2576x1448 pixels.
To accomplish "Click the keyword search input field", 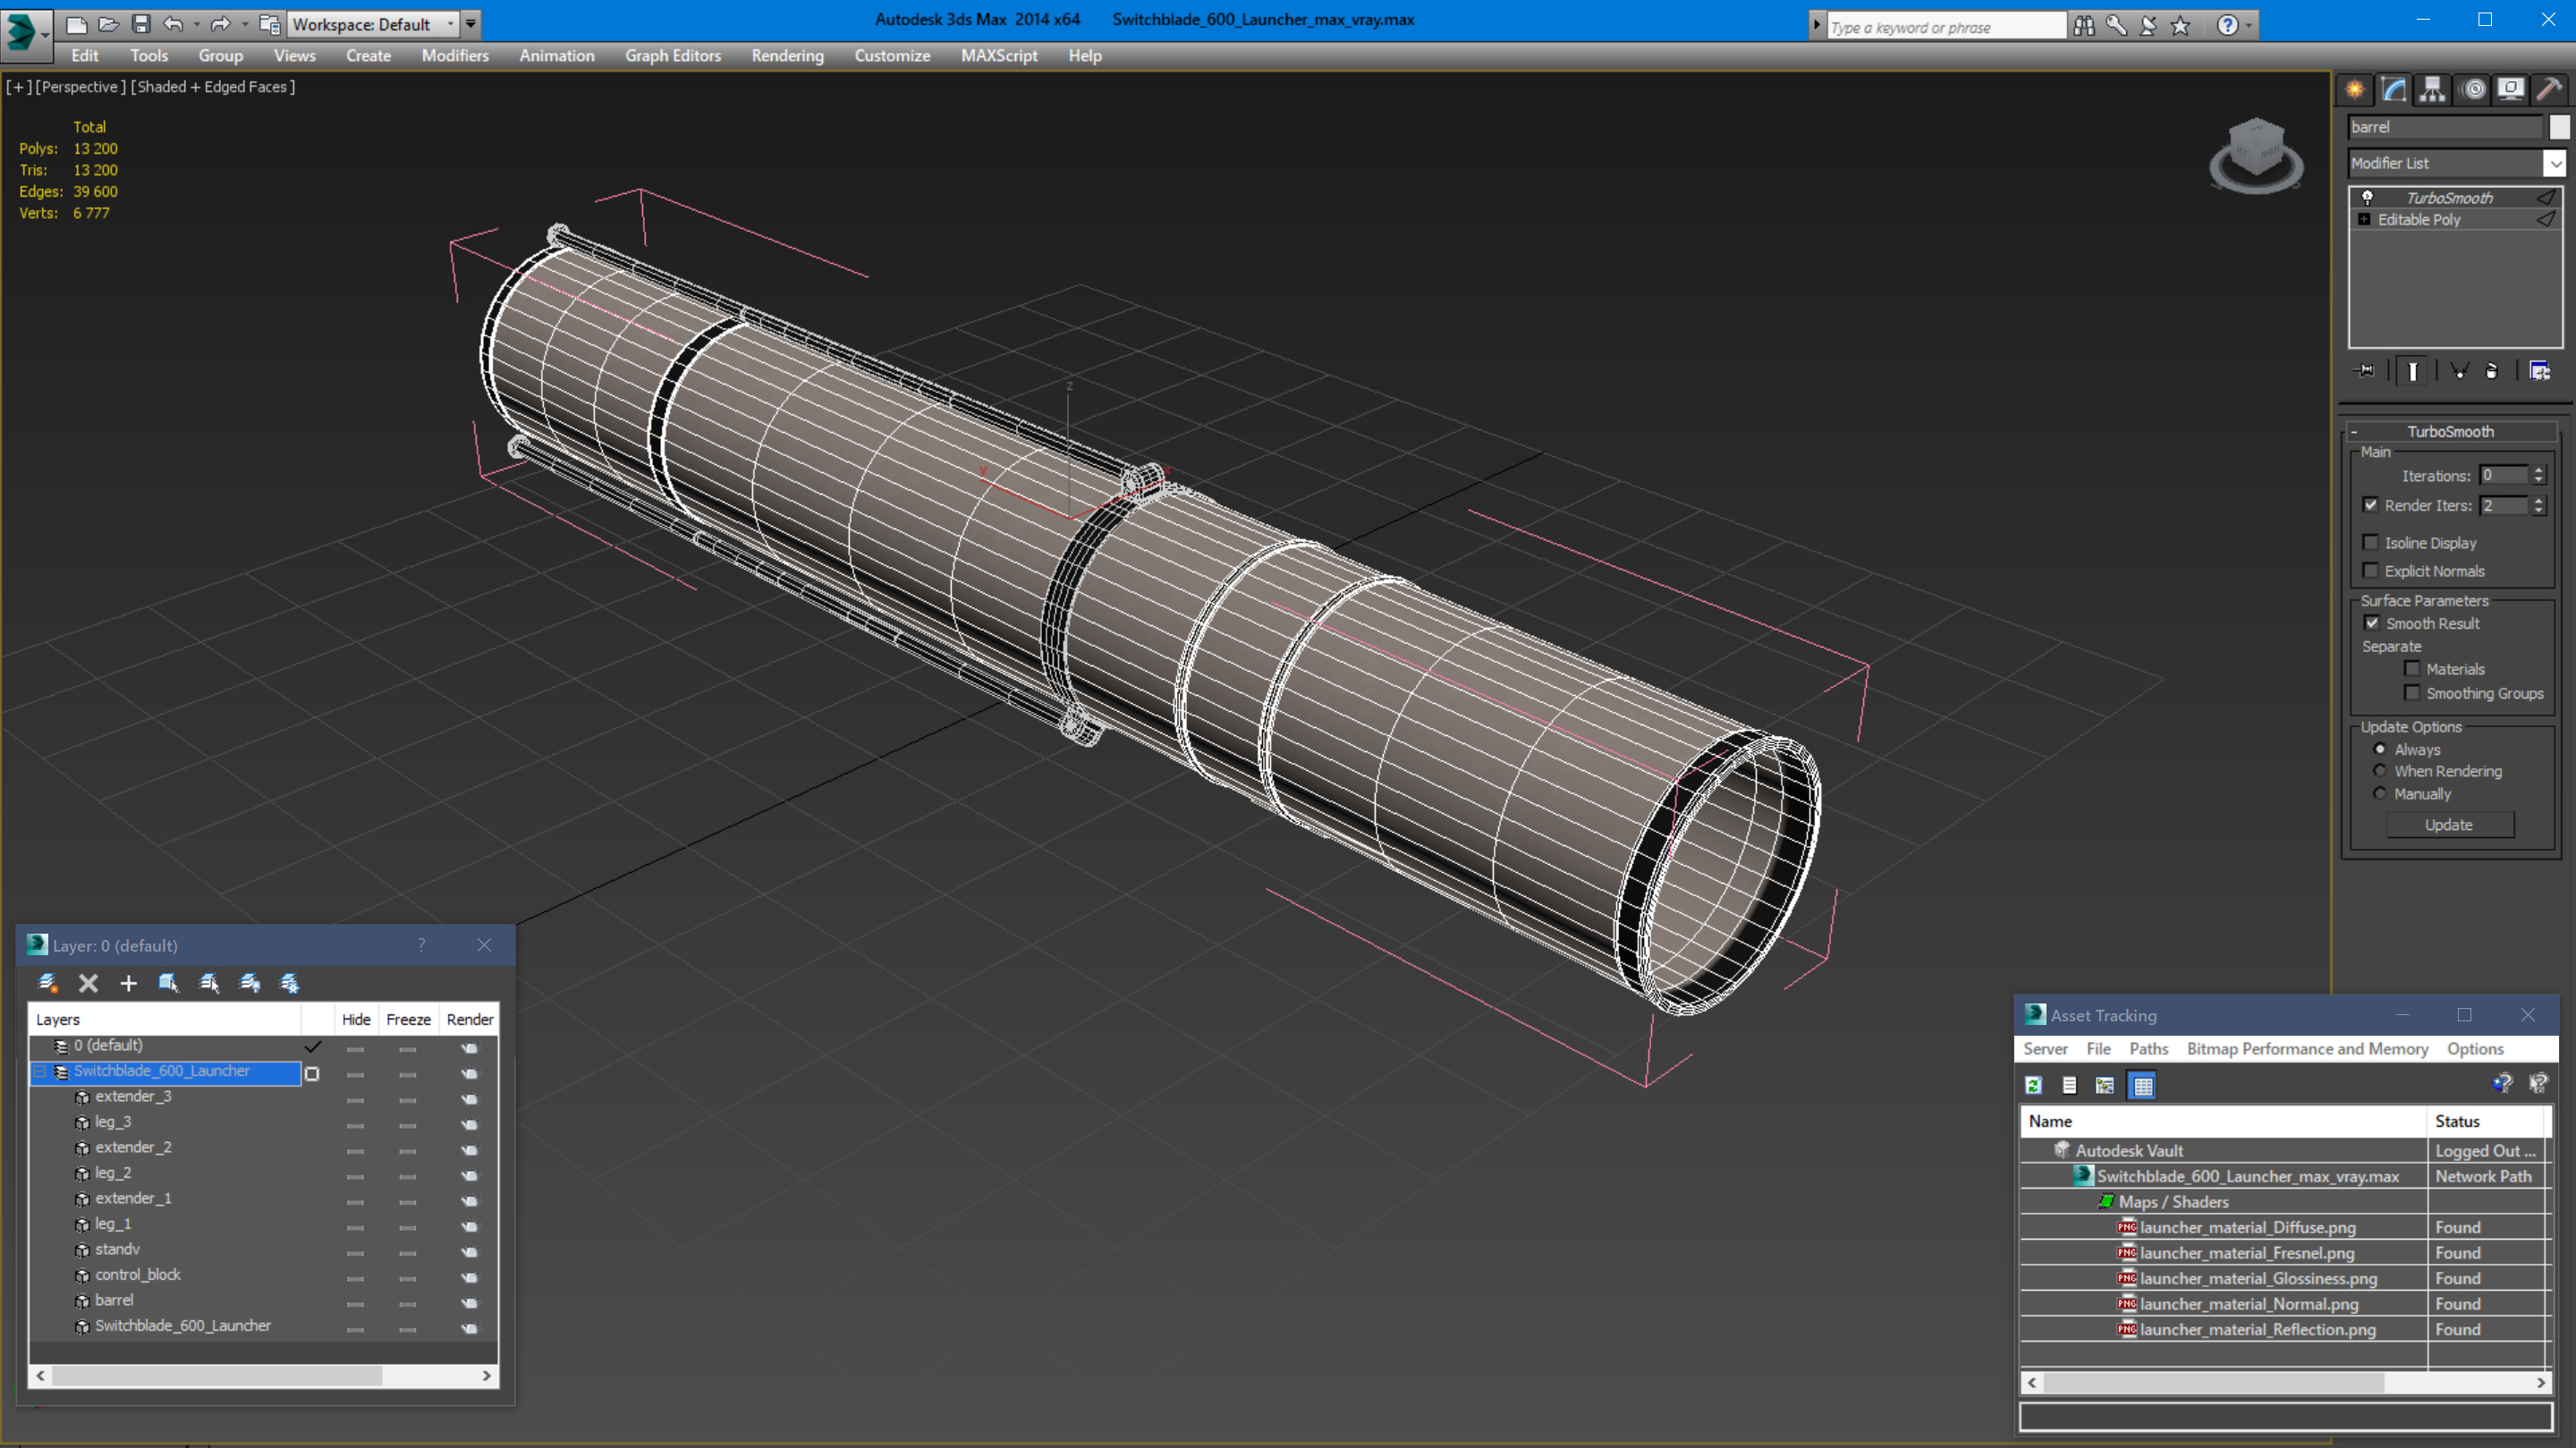I will (x=1945, y=27).
